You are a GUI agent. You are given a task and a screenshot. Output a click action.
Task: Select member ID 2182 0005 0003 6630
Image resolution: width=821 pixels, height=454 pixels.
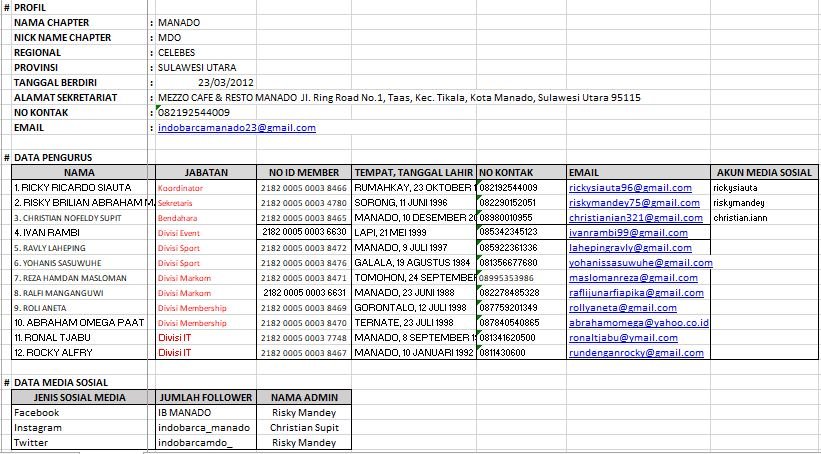point(304,232)
